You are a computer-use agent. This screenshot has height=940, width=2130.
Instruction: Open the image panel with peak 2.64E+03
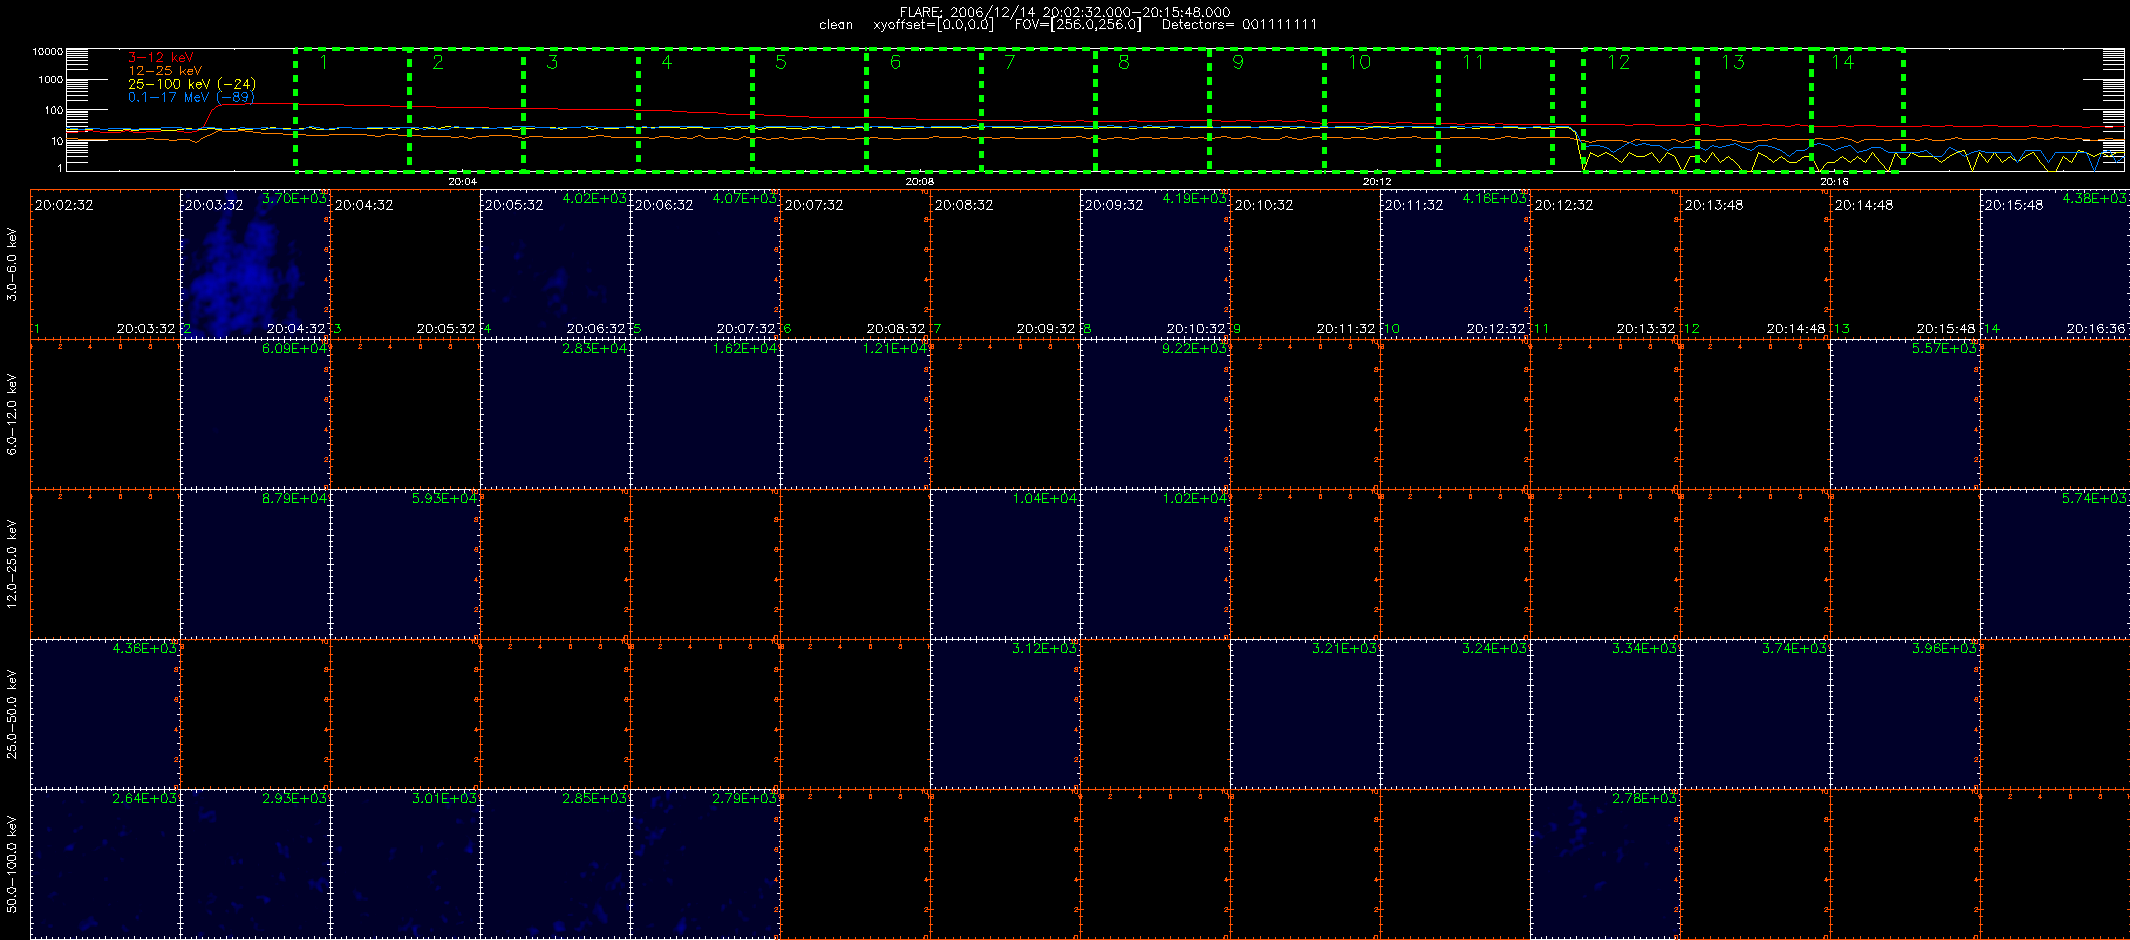click(105, 864)
